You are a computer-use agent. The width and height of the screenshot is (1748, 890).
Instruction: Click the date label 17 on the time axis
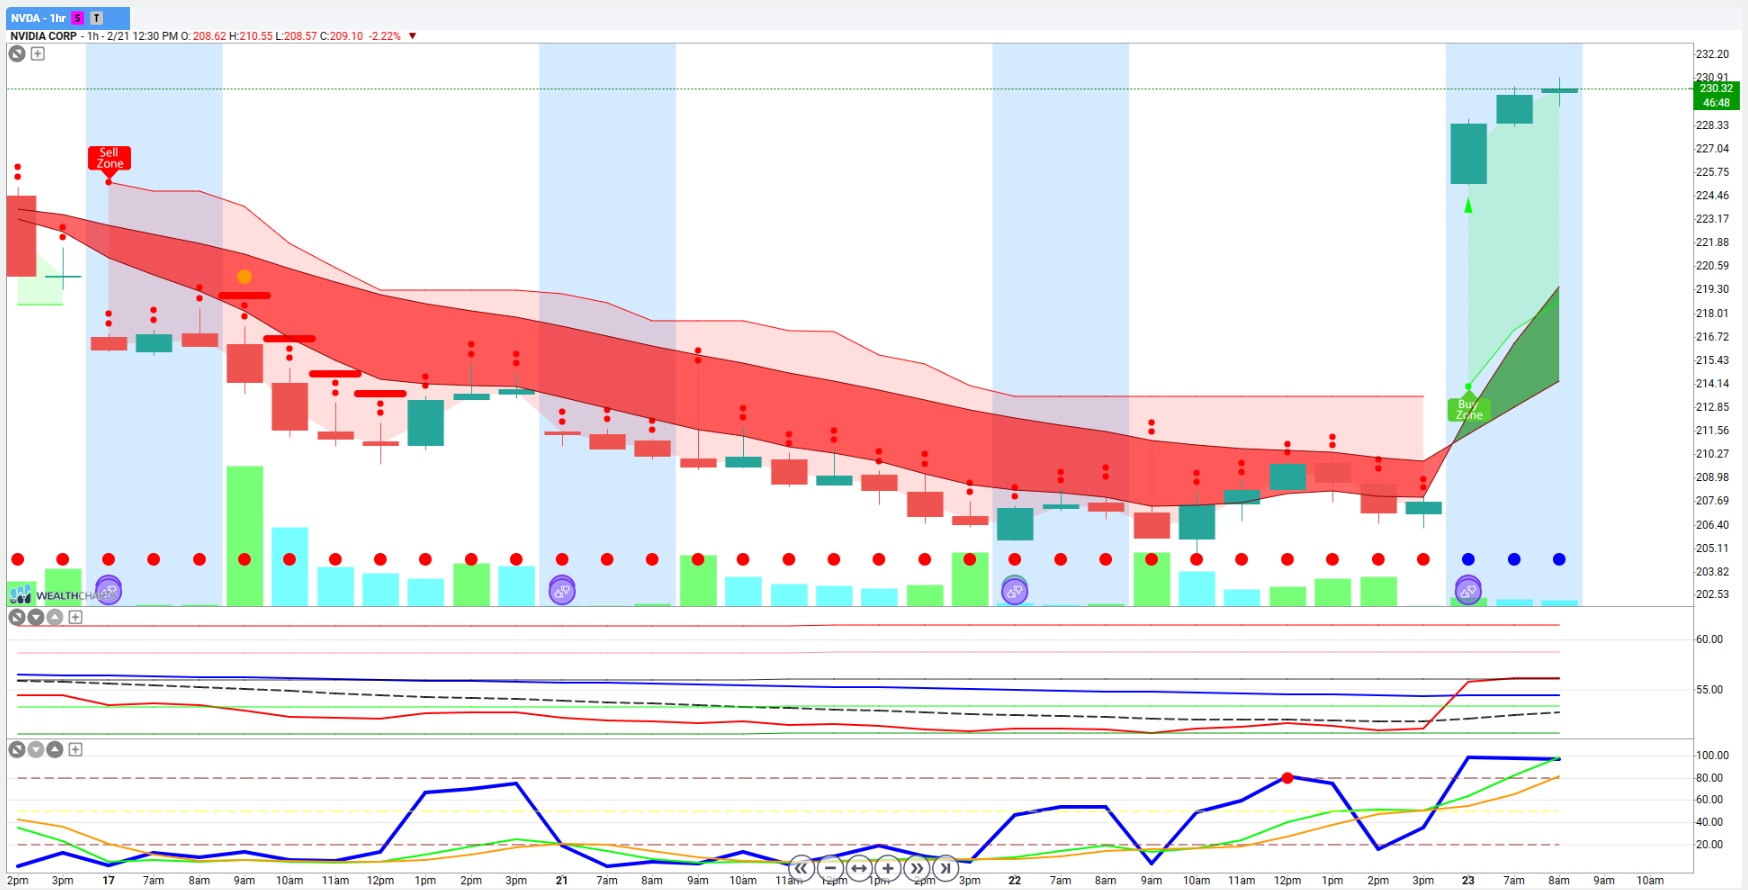pos(108,881)
